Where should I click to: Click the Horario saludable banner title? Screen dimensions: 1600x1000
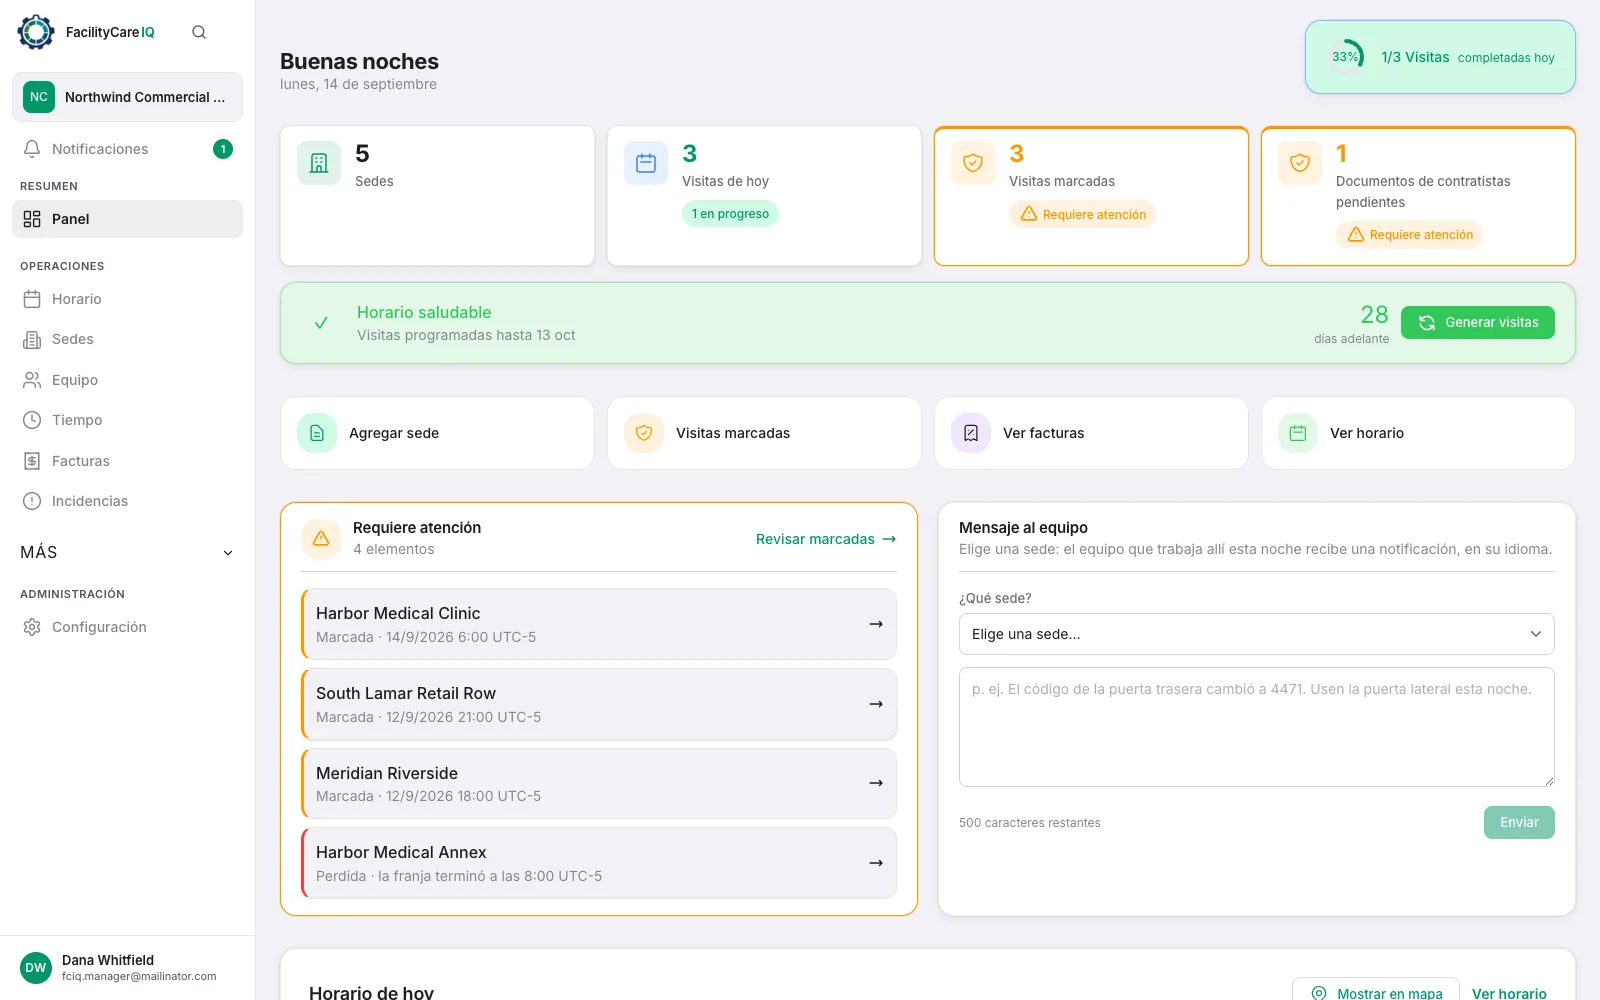[x=424, y=312]
